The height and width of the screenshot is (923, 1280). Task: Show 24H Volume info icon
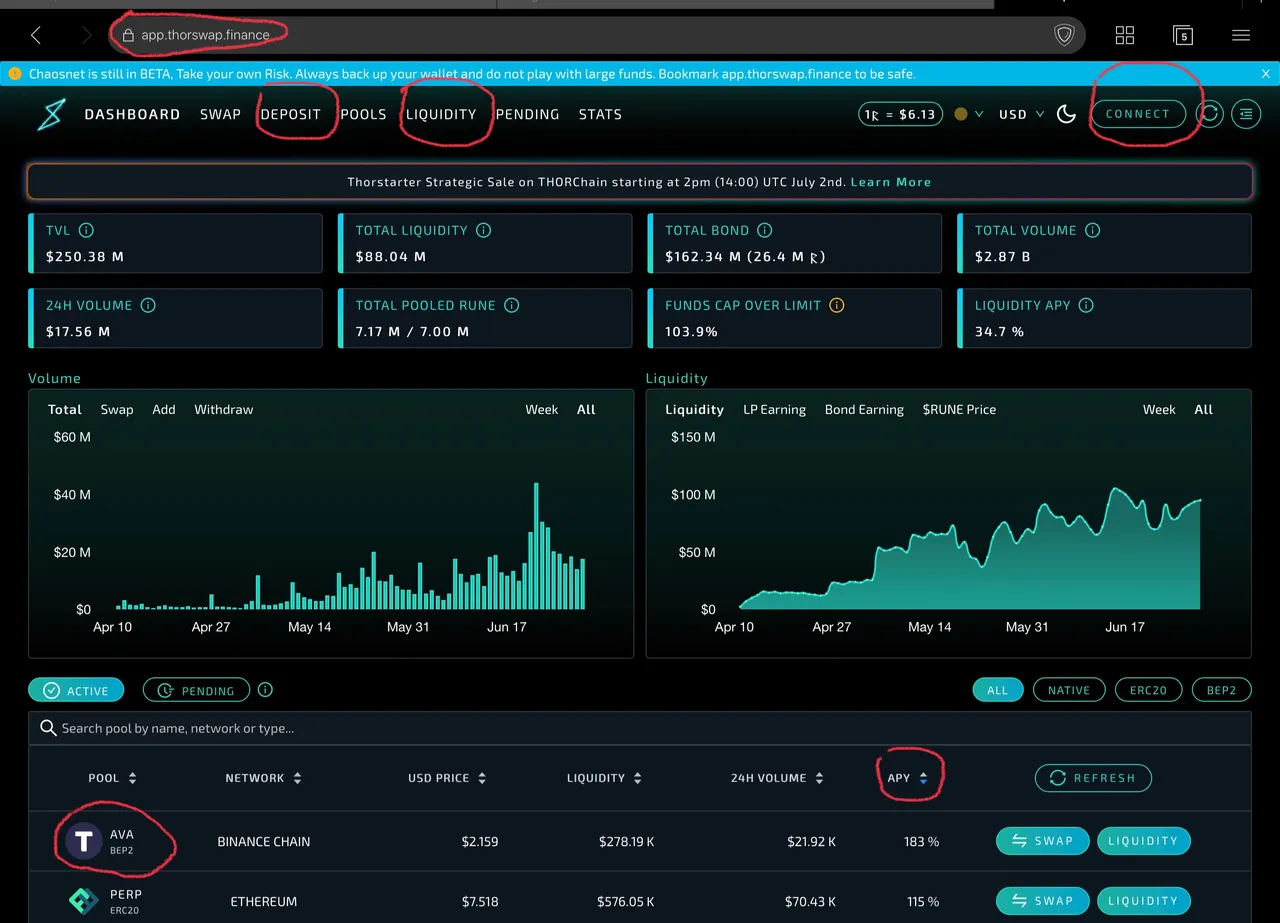[x=148, y=305]
